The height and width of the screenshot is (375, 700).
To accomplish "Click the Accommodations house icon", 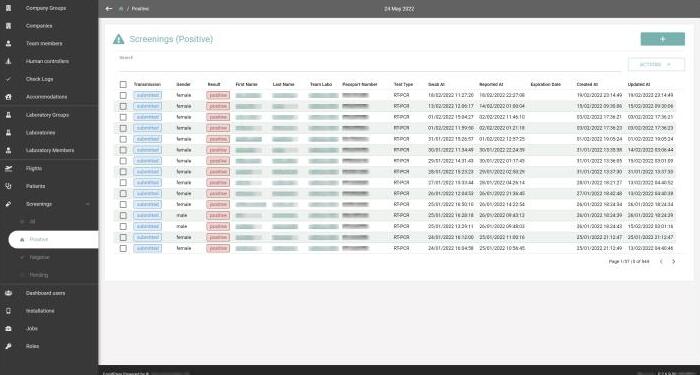I will pos(8,97).
